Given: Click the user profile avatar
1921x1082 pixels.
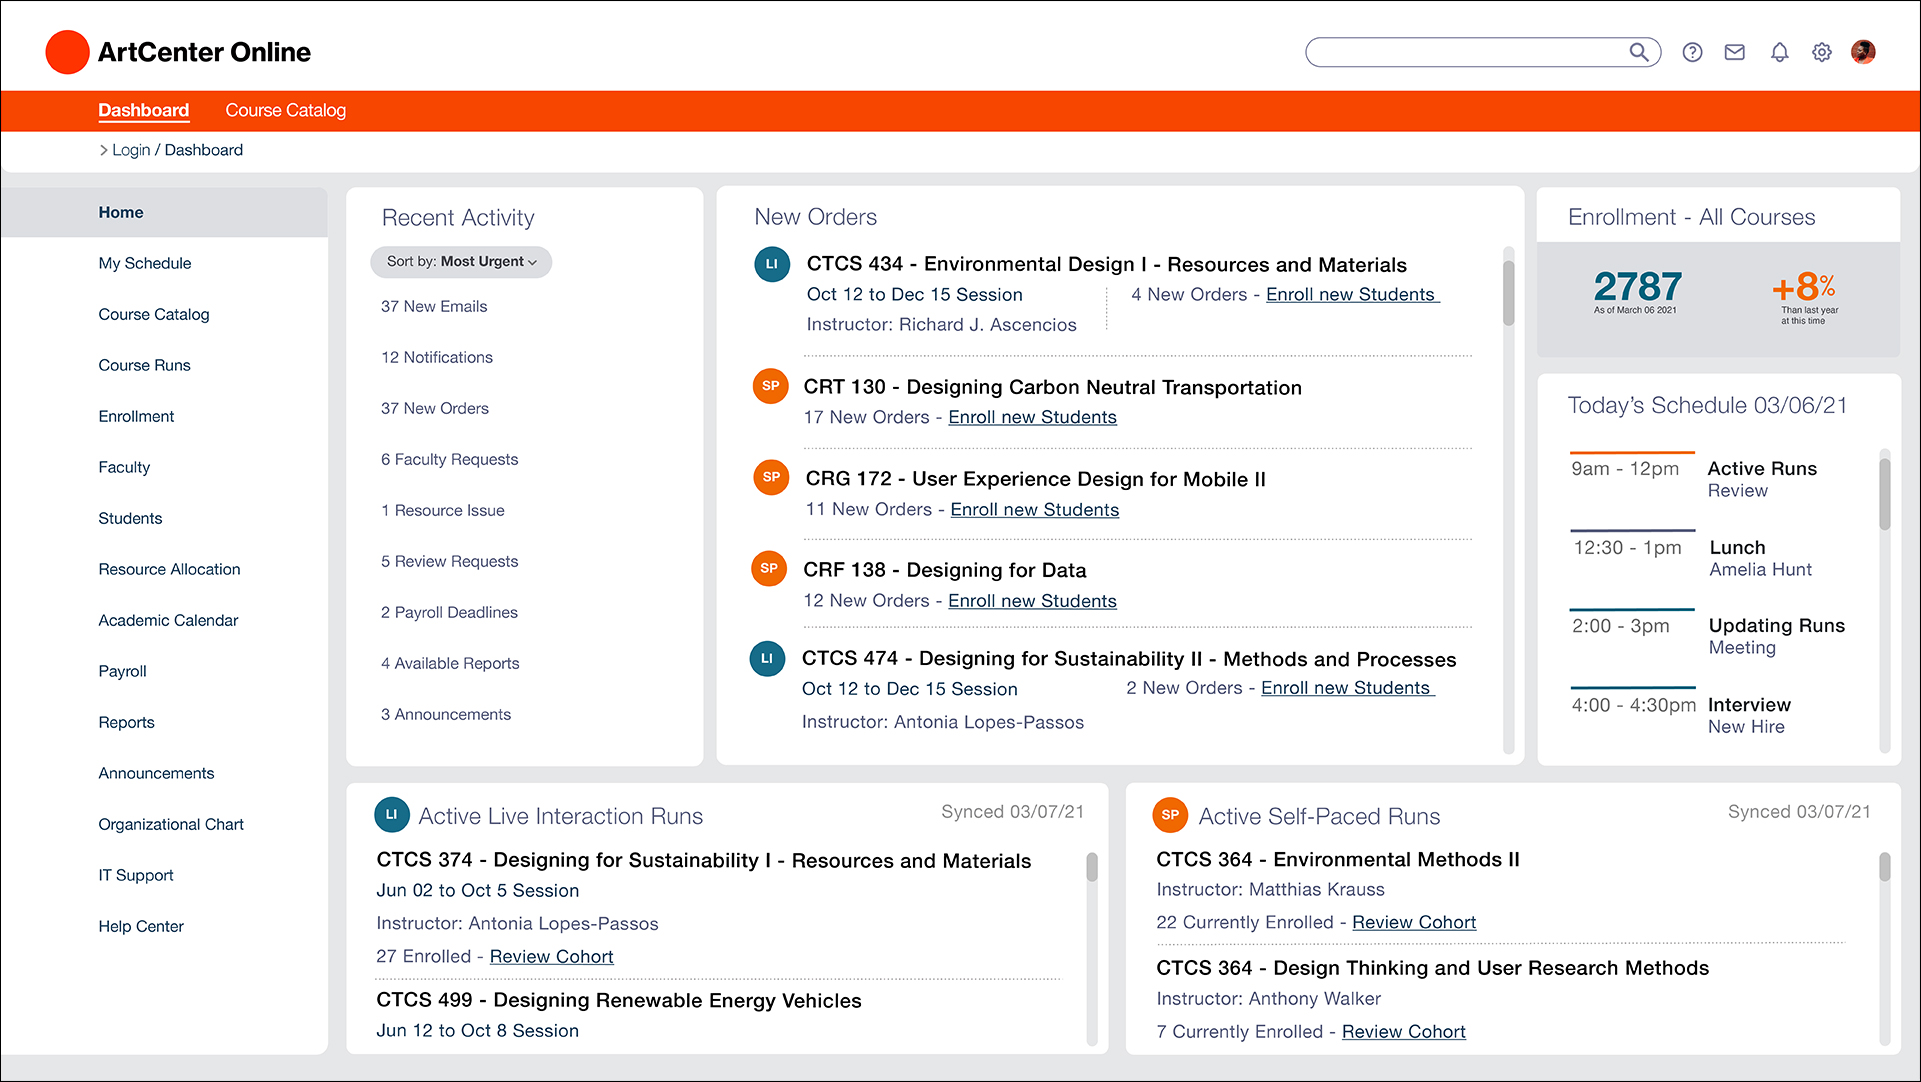Looking at the screenshot, I should tap(1863, 52).
